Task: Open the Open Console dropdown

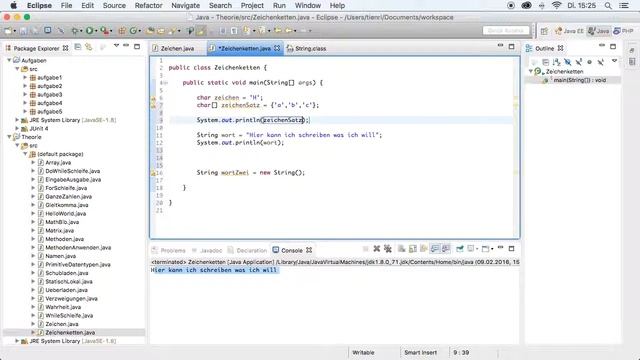Action: pyautogui.click(x=492, y=249)
